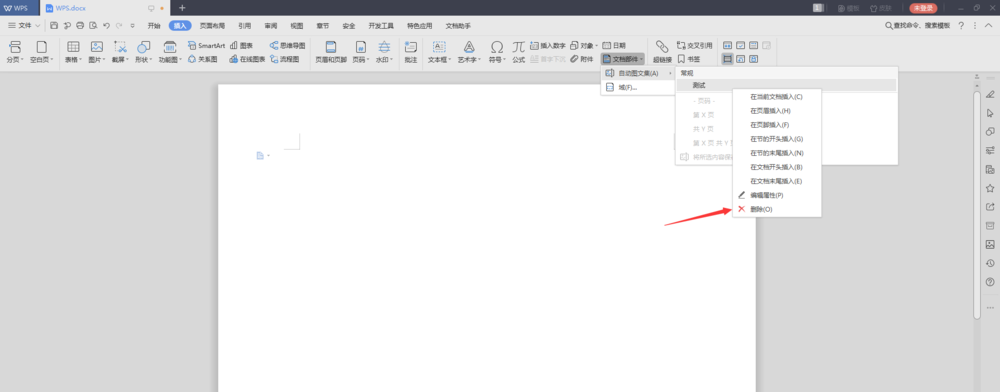The width and height of the screenshot is (1000, 392).
Task: Click the sliders settings icon in right sidebar
Action: pos(990,150)
